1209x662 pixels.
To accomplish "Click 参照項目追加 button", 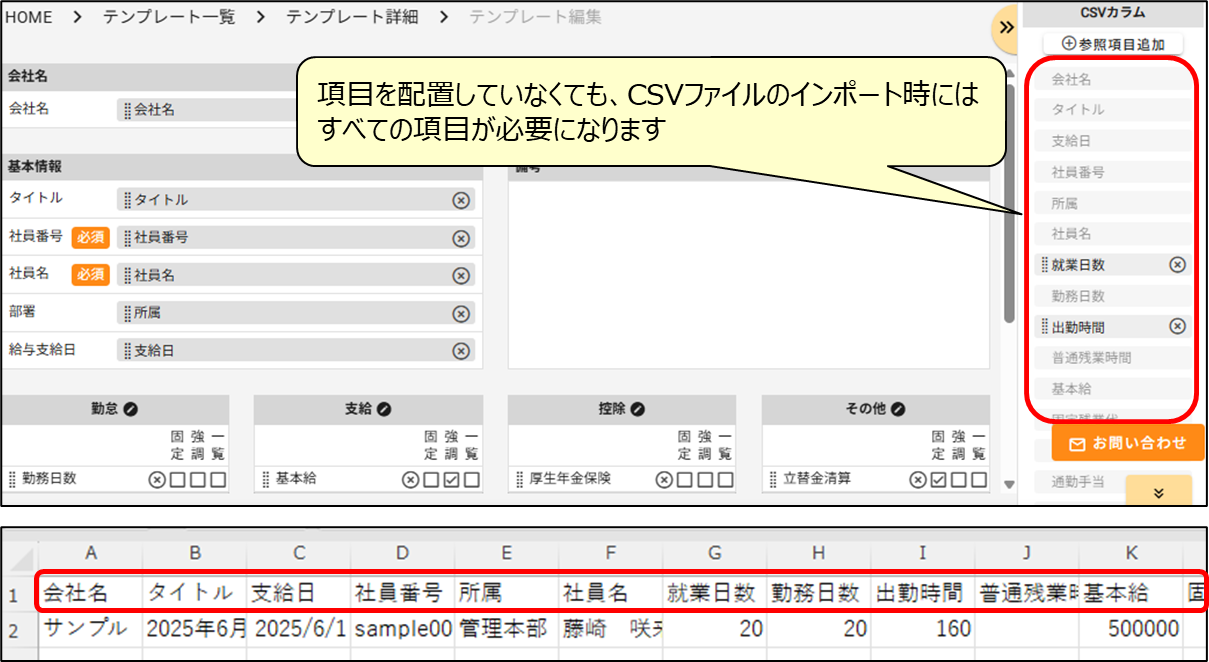I will pyautogui.click(x=1112, y=43).
